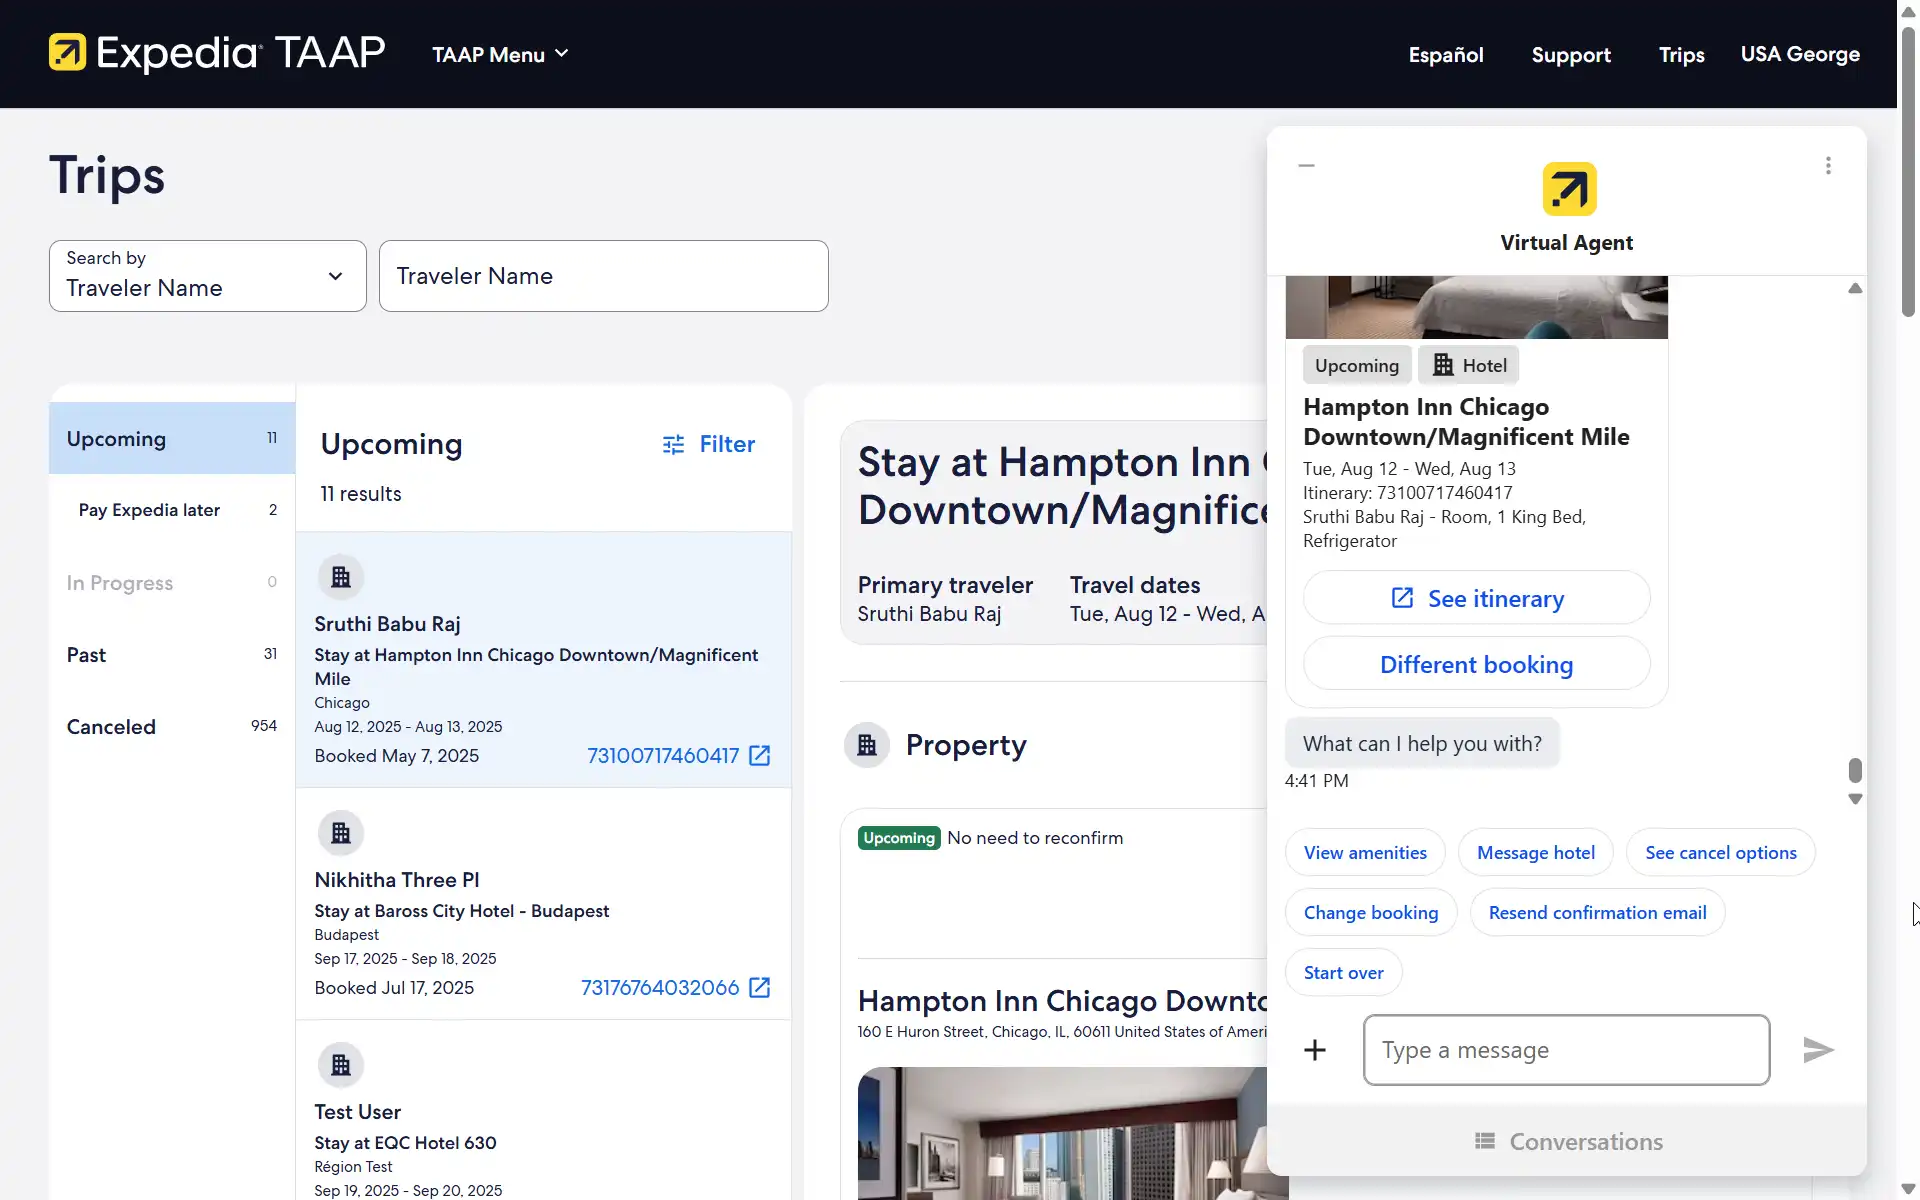Viewport: 1920px width, 1200px height.
Task: Choose the Change booking quick reply
Action: click(x=1371, y=913)
